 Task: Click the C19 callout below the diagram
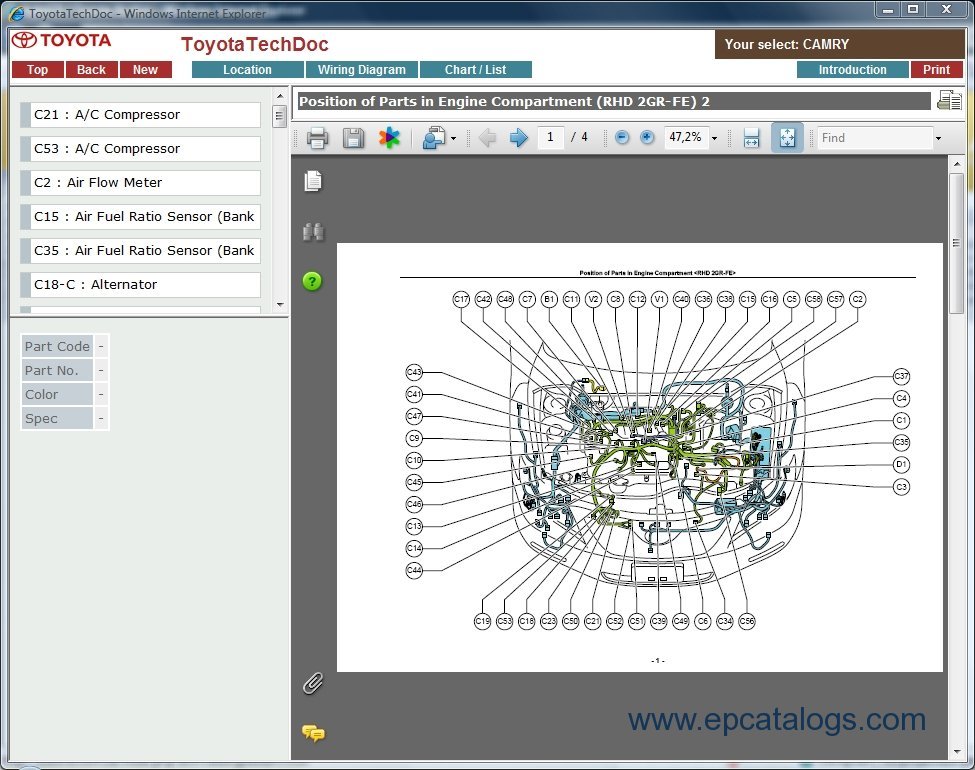coord(482,621)
